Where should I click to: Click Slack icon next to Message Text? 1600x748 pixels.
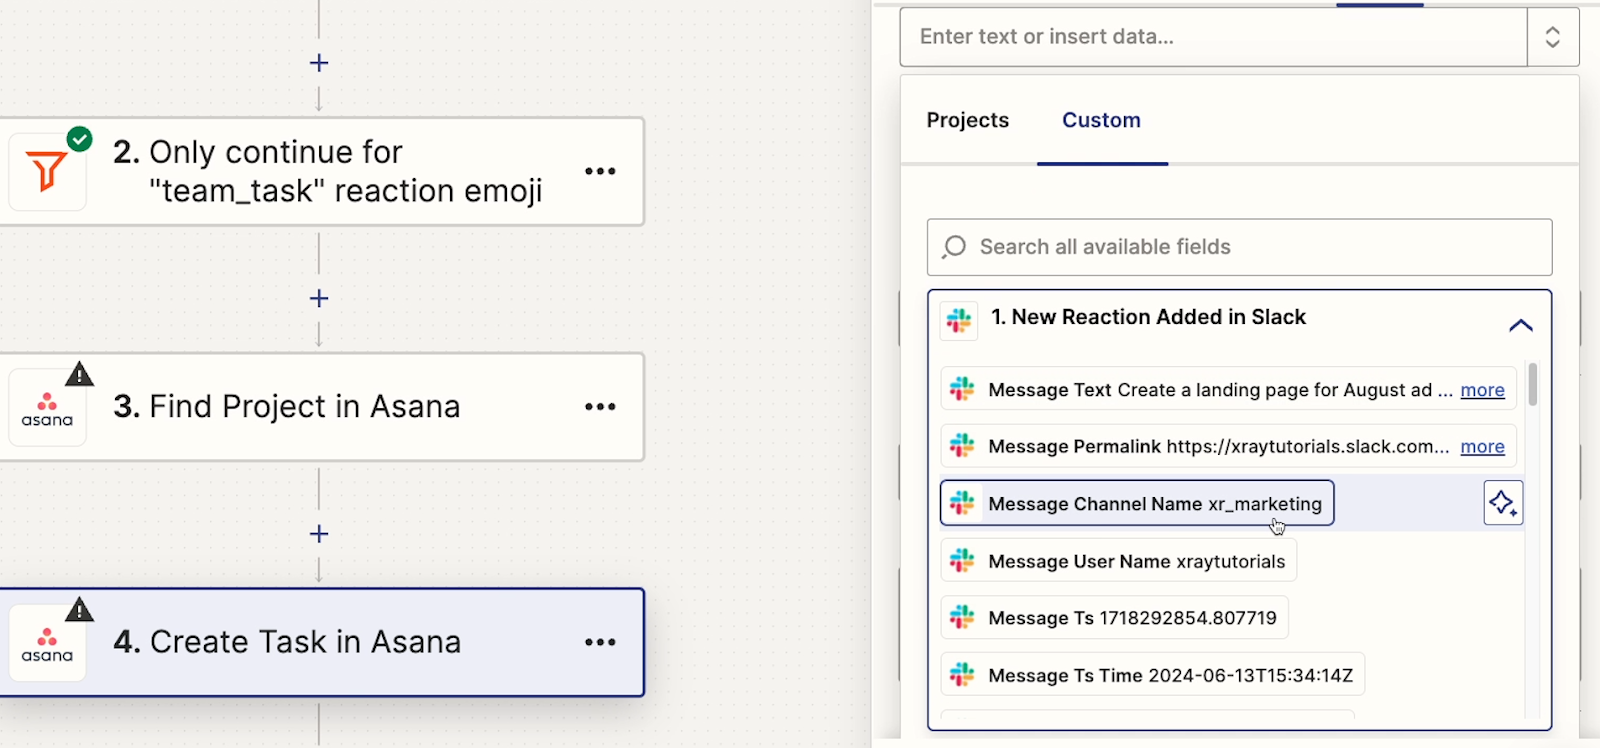coord(962,389)
